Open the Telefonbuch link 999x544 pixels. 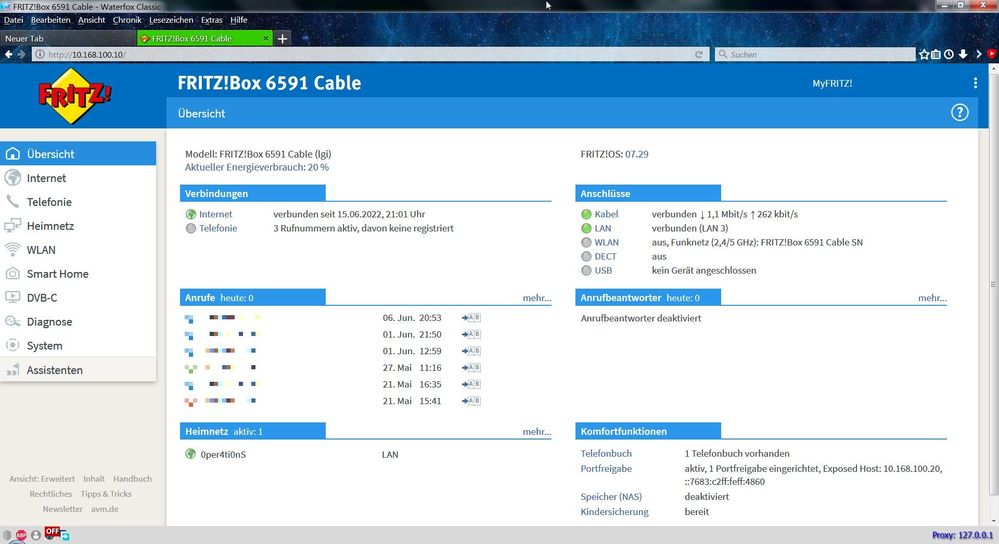(x=606, y=454)
